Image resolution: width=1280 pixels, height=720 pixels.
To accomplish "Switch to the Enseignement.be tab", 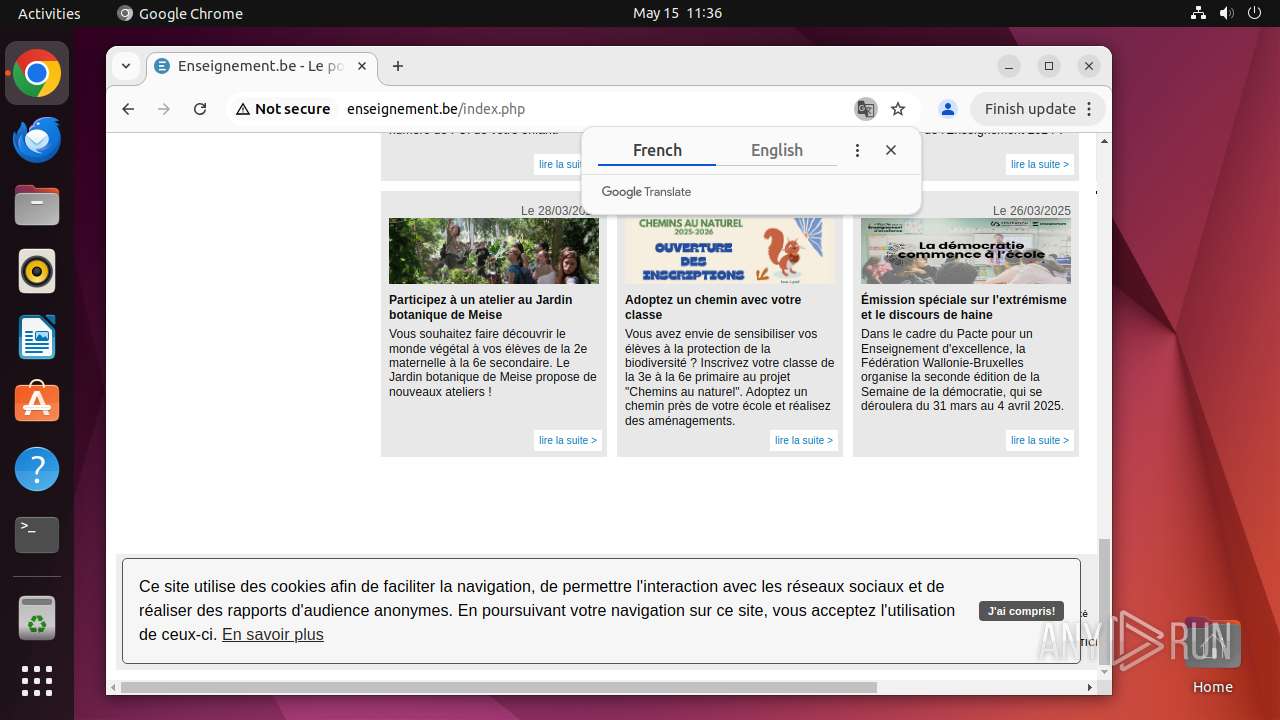I will point(262,66).
